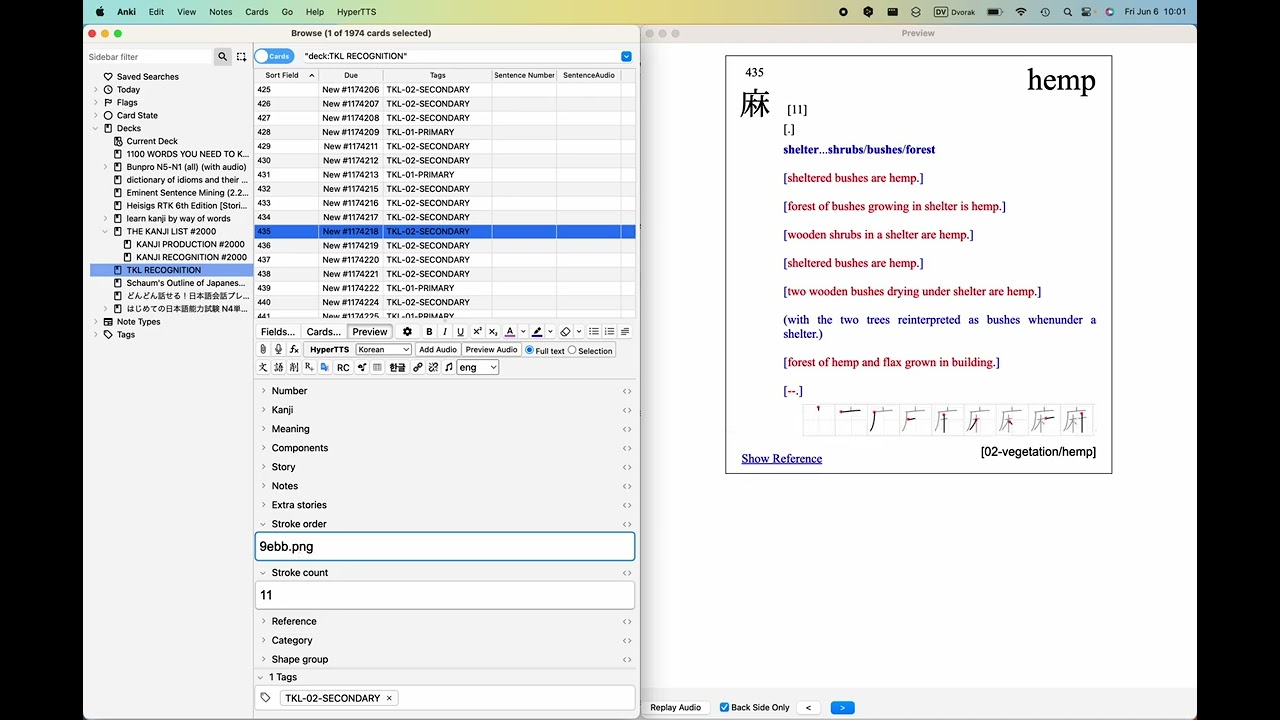Go to next card in Preview

coord(842,707)
